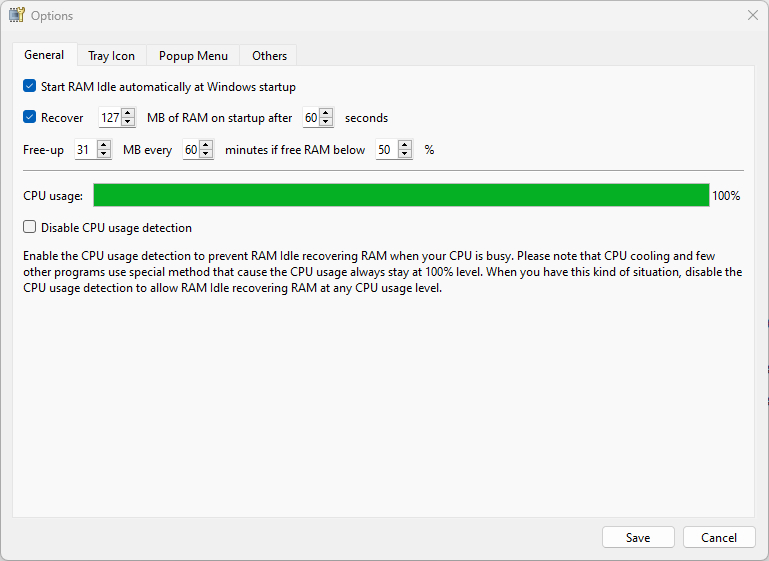
Task: Click the 'Enable the CPU usage detection' help paragraph
Action: point(383,272)
